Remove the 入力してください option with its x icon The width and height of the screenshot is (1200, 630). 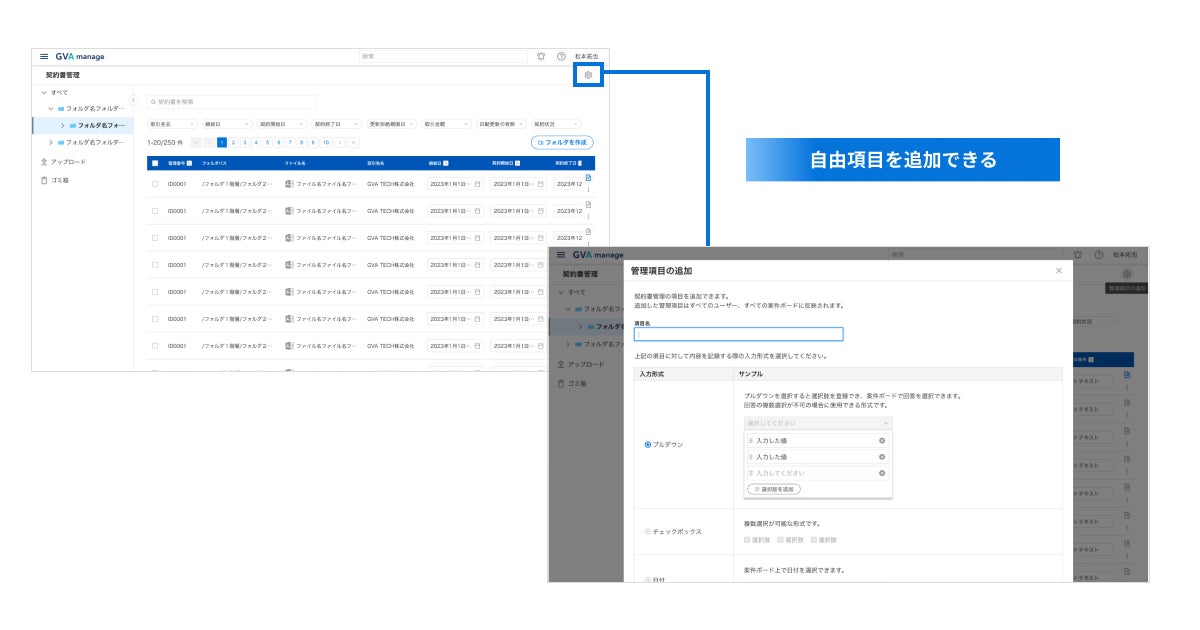(882, 472)
